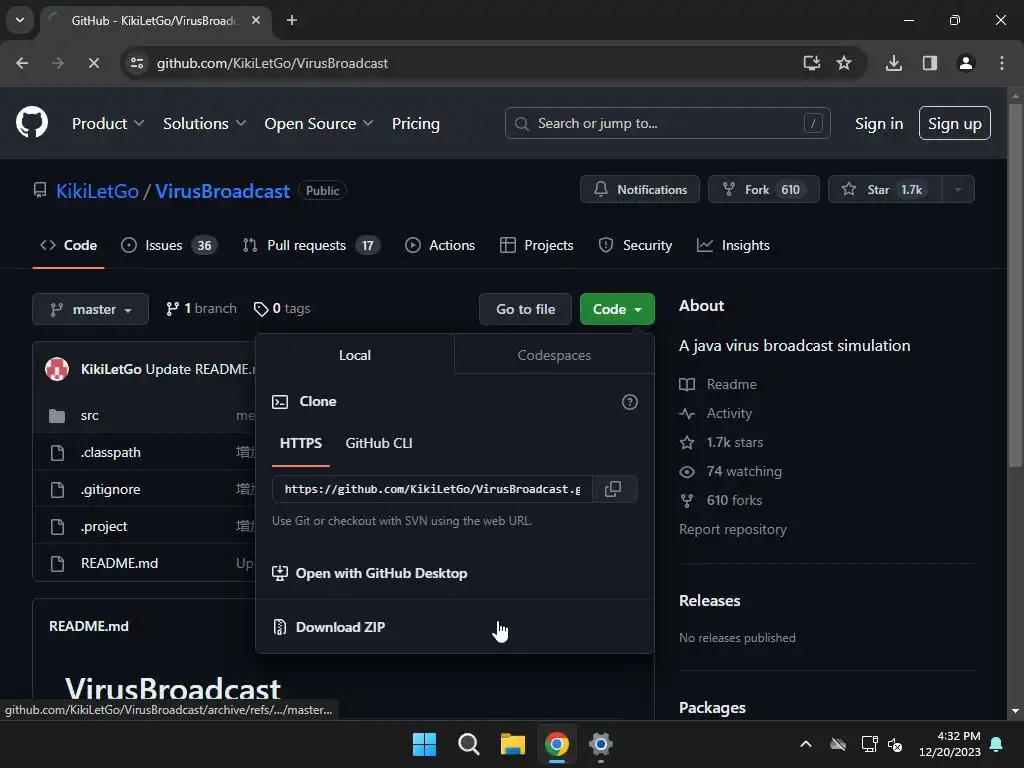Open the Pricing link
The width and height of the screenshot is (1024, 768).
415,123
